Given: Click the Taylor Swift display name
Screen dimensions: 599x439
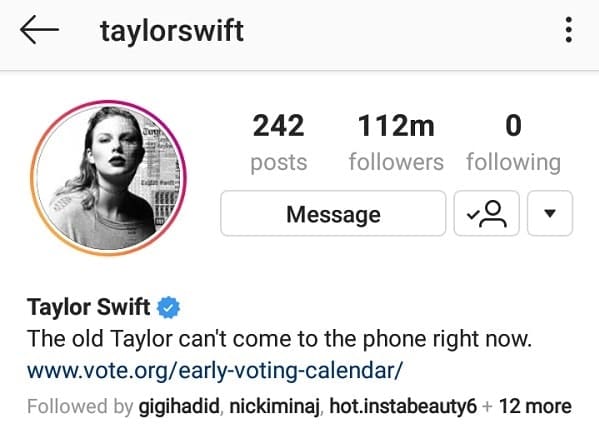Looking at the screenshot, I should 88,307.
